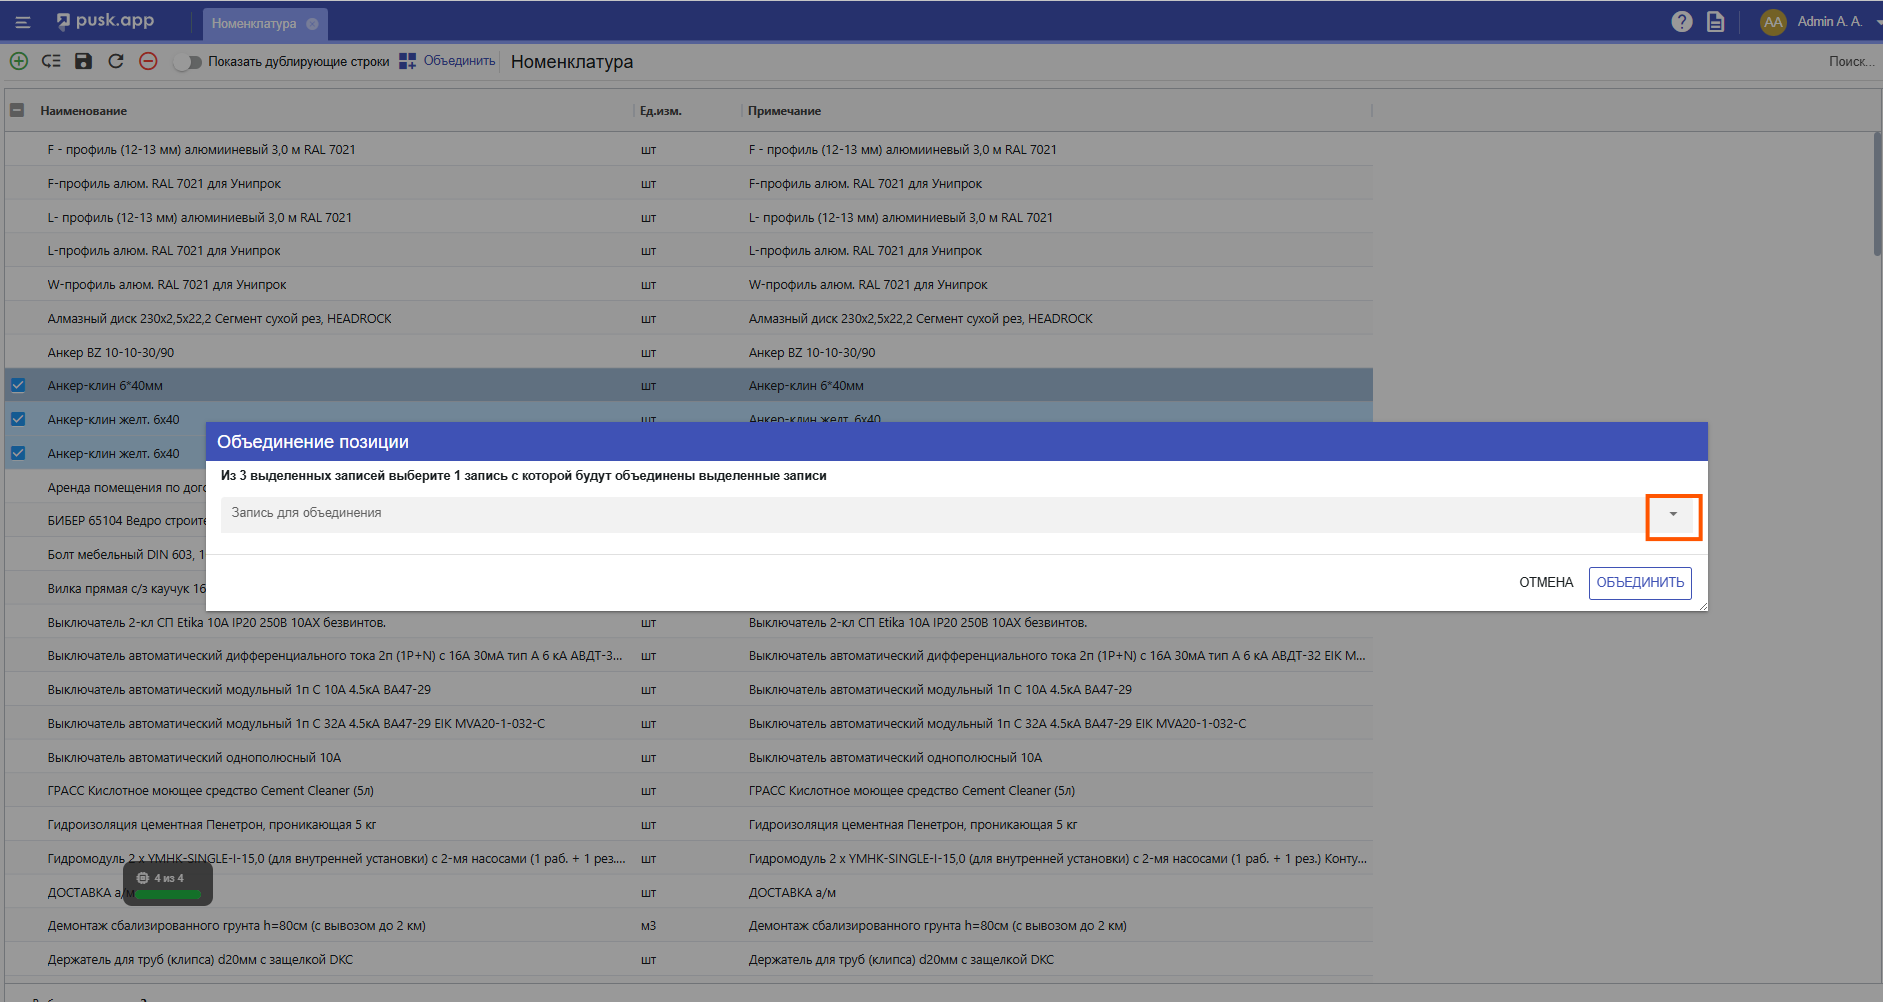This screenshot has width=1883, height=1002.
Task: Switch to the Номенклатура tab
Action: [254, 24]
